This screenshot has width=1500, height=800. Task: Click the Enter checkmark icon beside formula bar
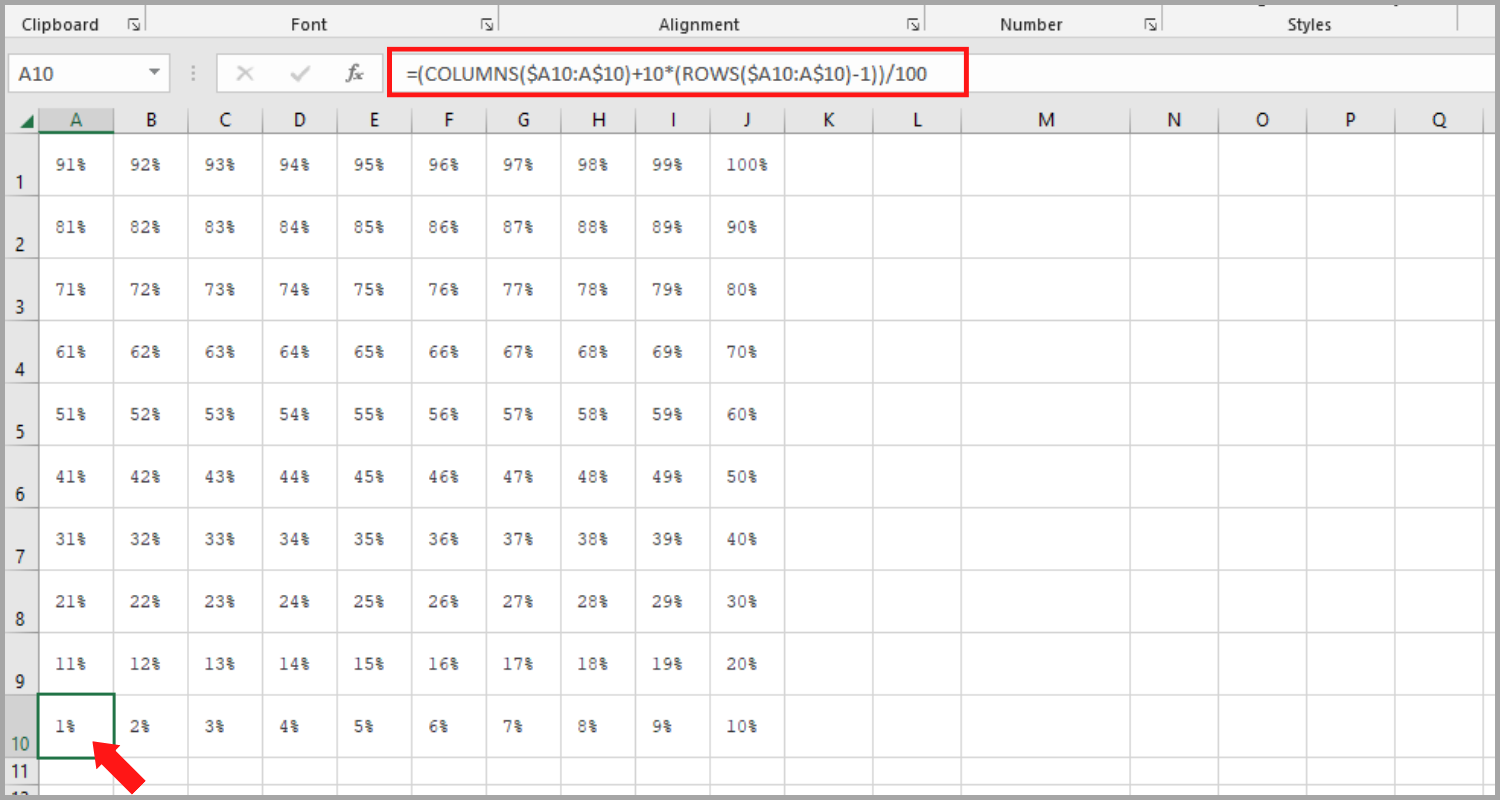pyautogui.click(x=299, y=73)
